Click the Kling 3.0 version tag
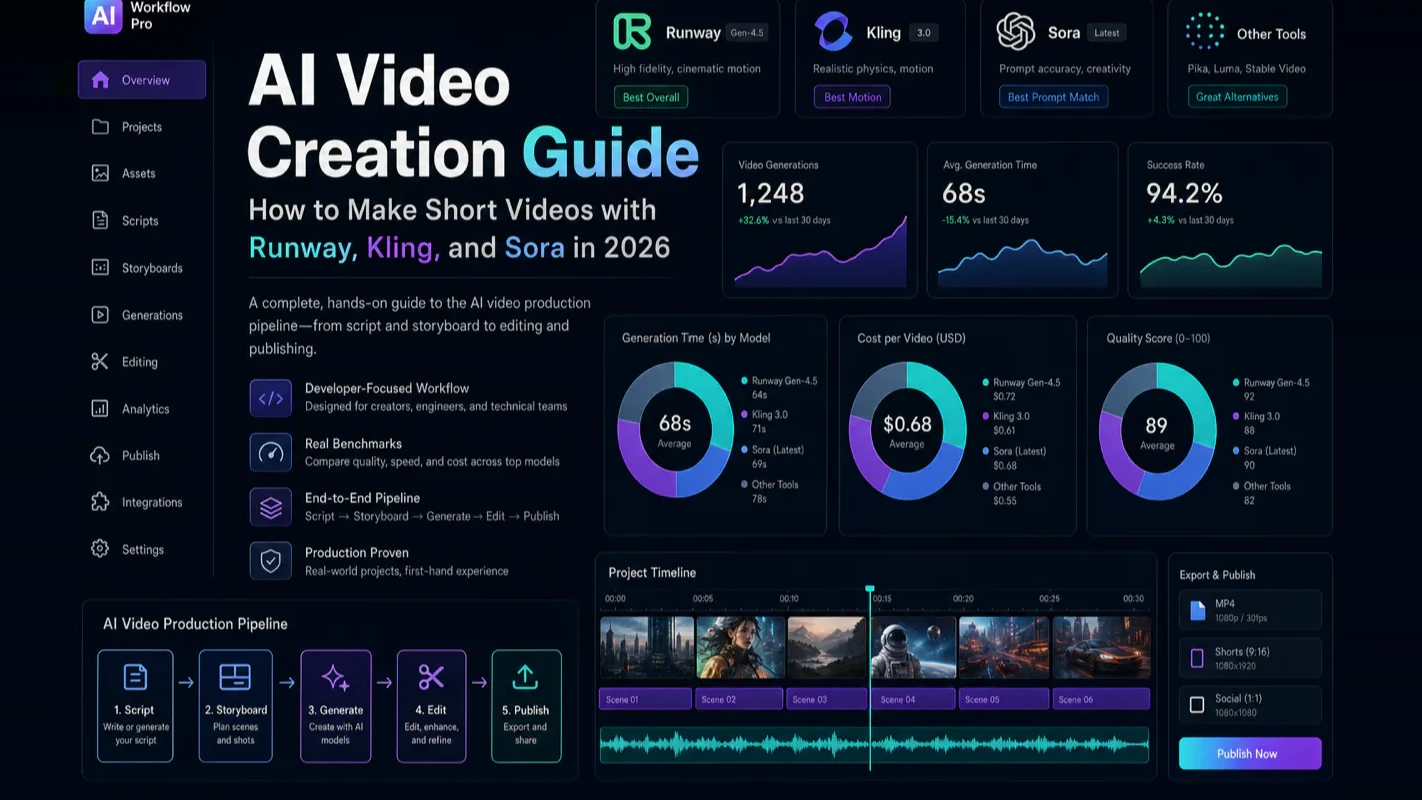The width and height of the screenshot is (1422, 800). (x=924, y=33)
